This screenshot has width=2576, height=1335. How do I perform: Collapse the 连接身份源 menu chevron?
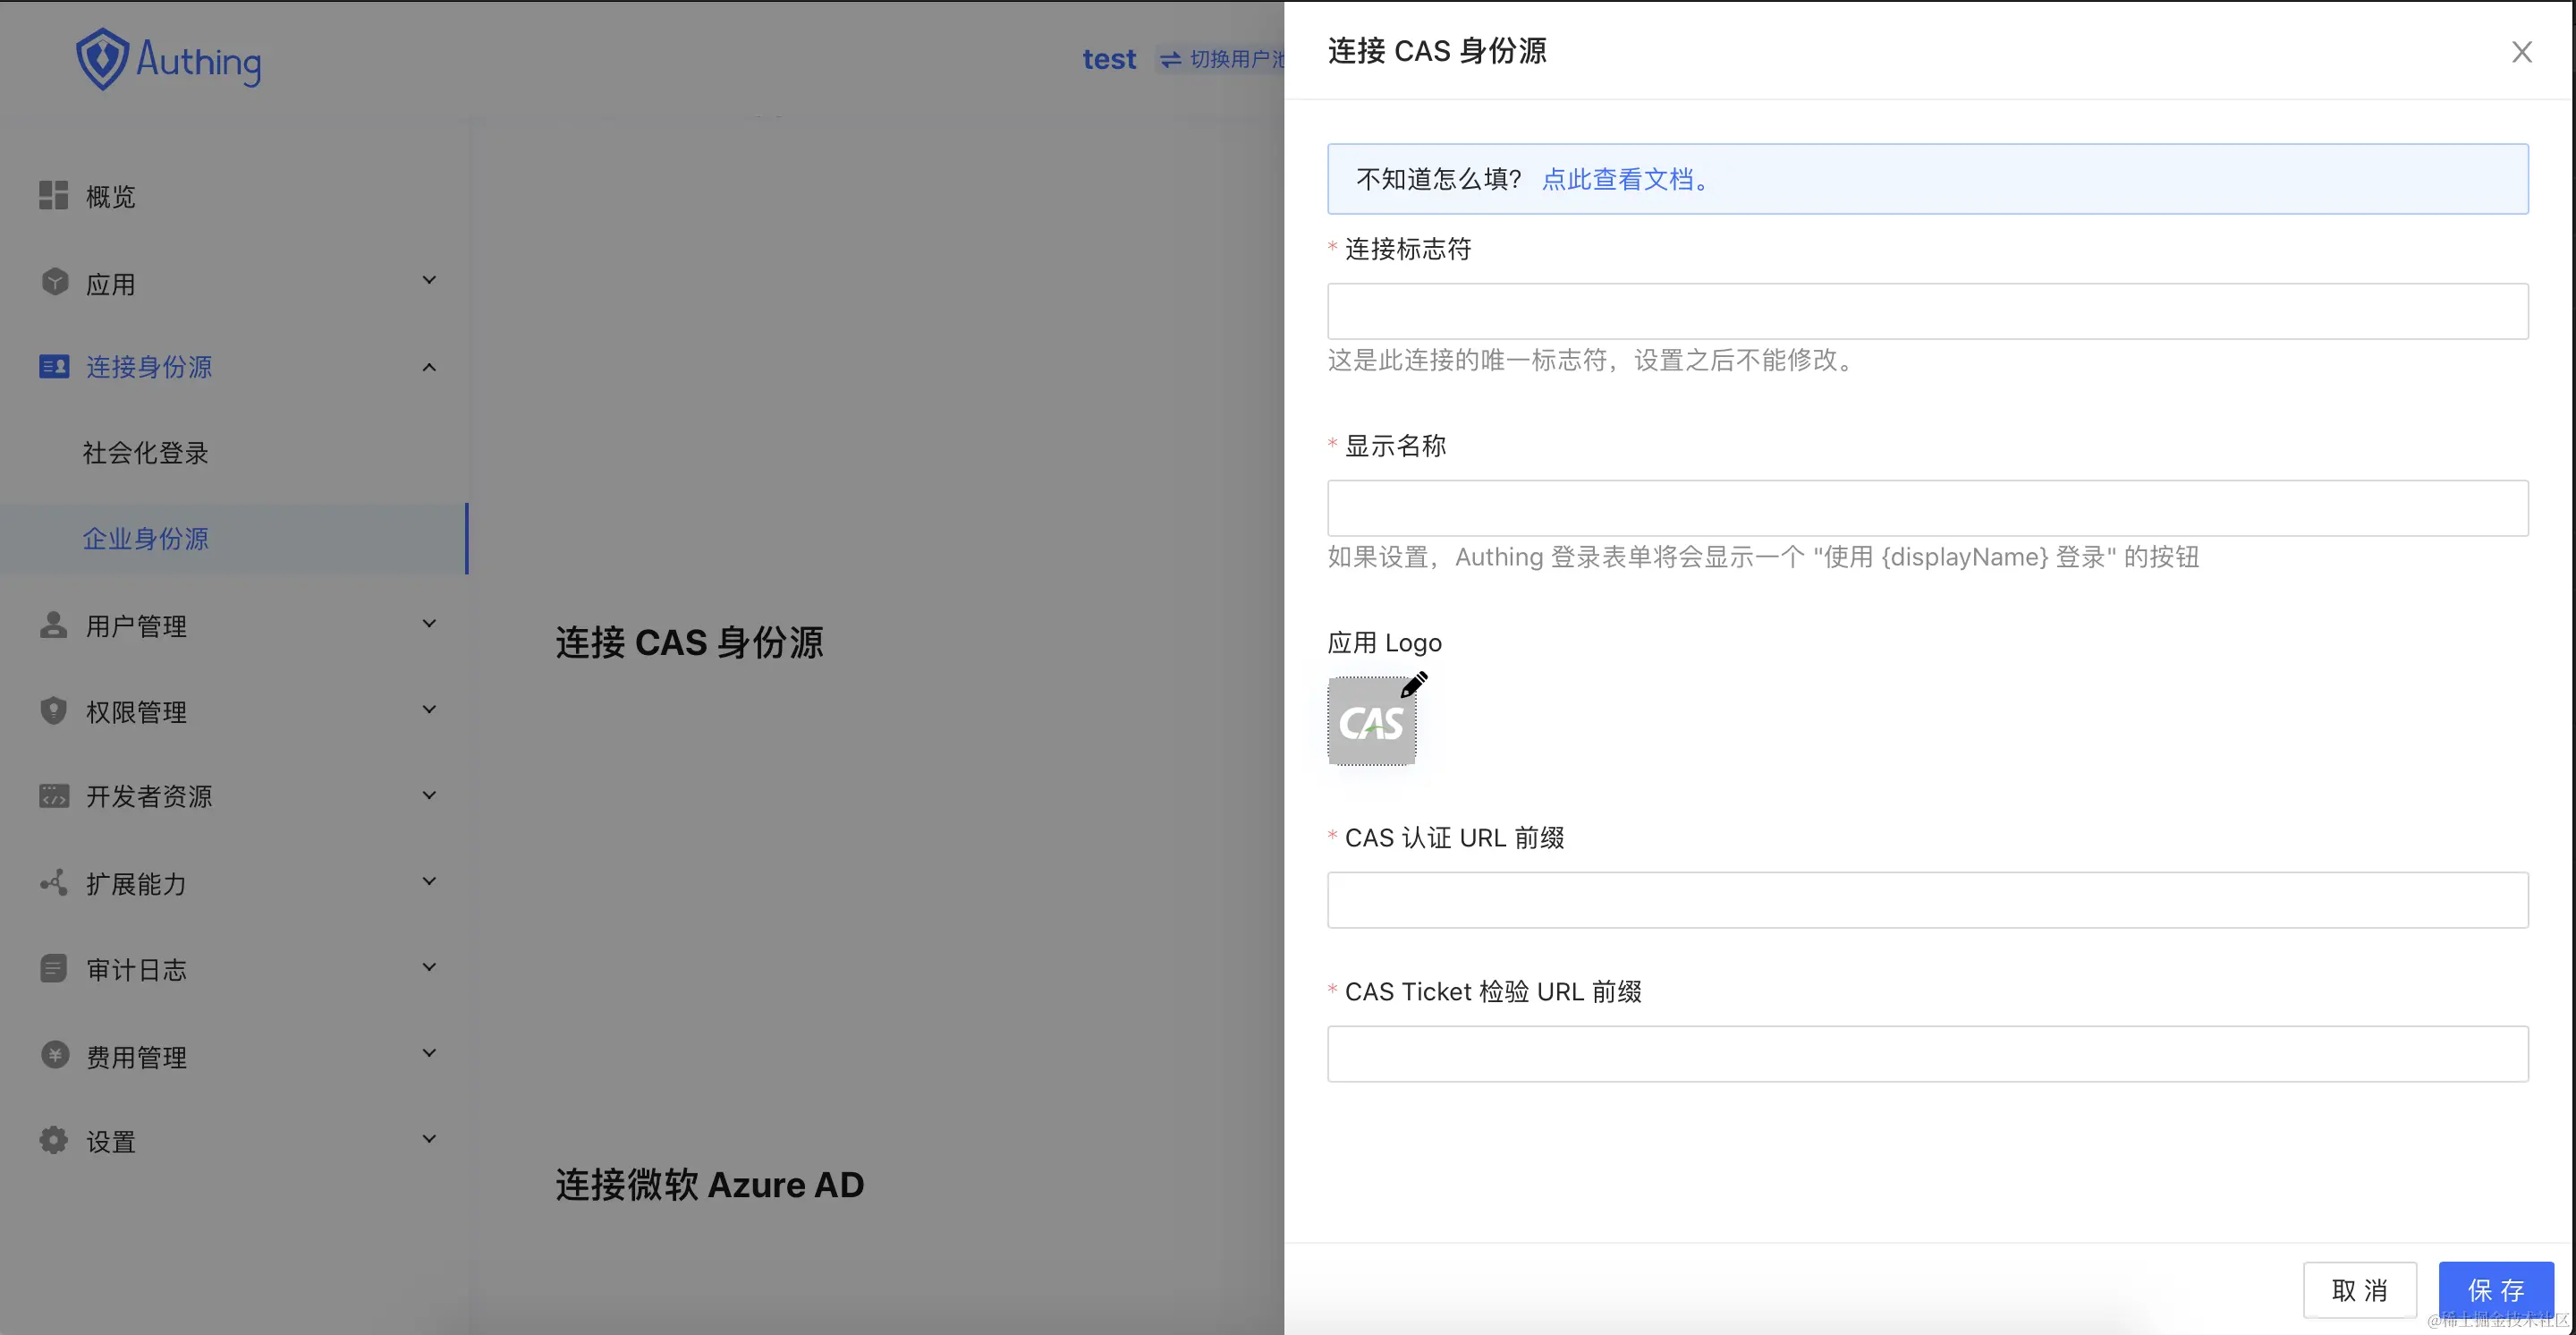[429, 367]
